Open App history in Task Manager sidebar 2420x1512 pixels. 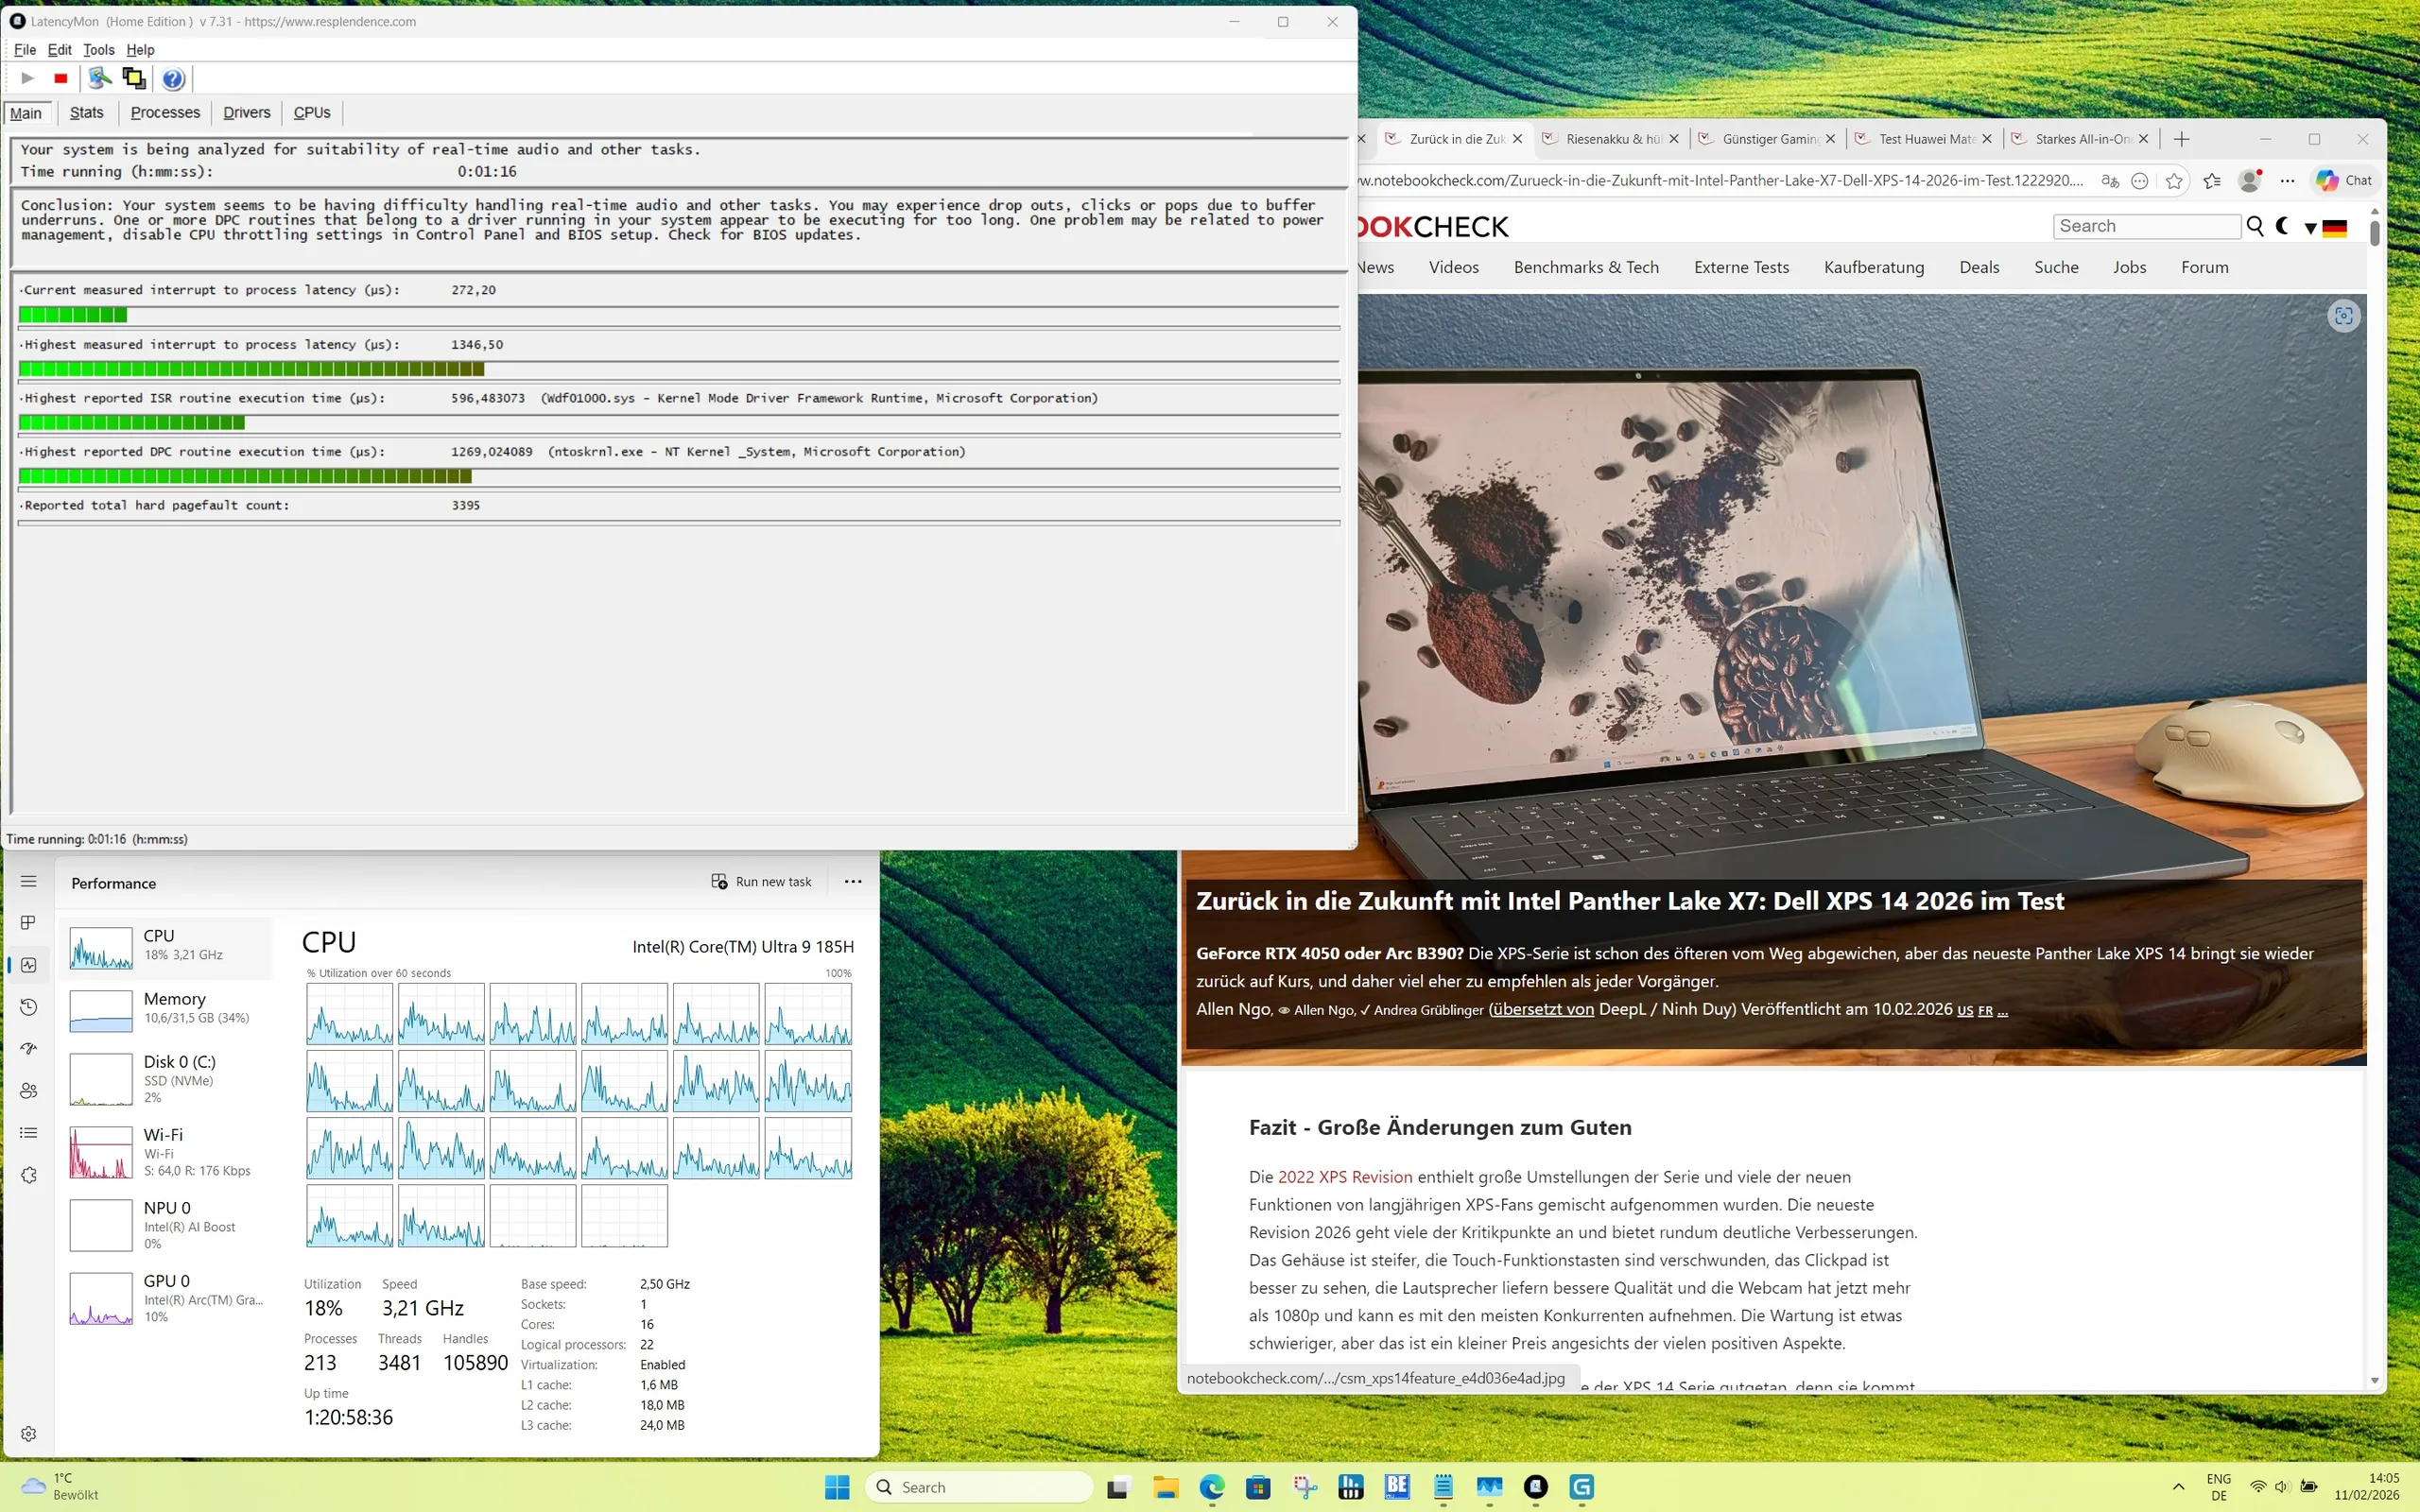click(28, 1007)
